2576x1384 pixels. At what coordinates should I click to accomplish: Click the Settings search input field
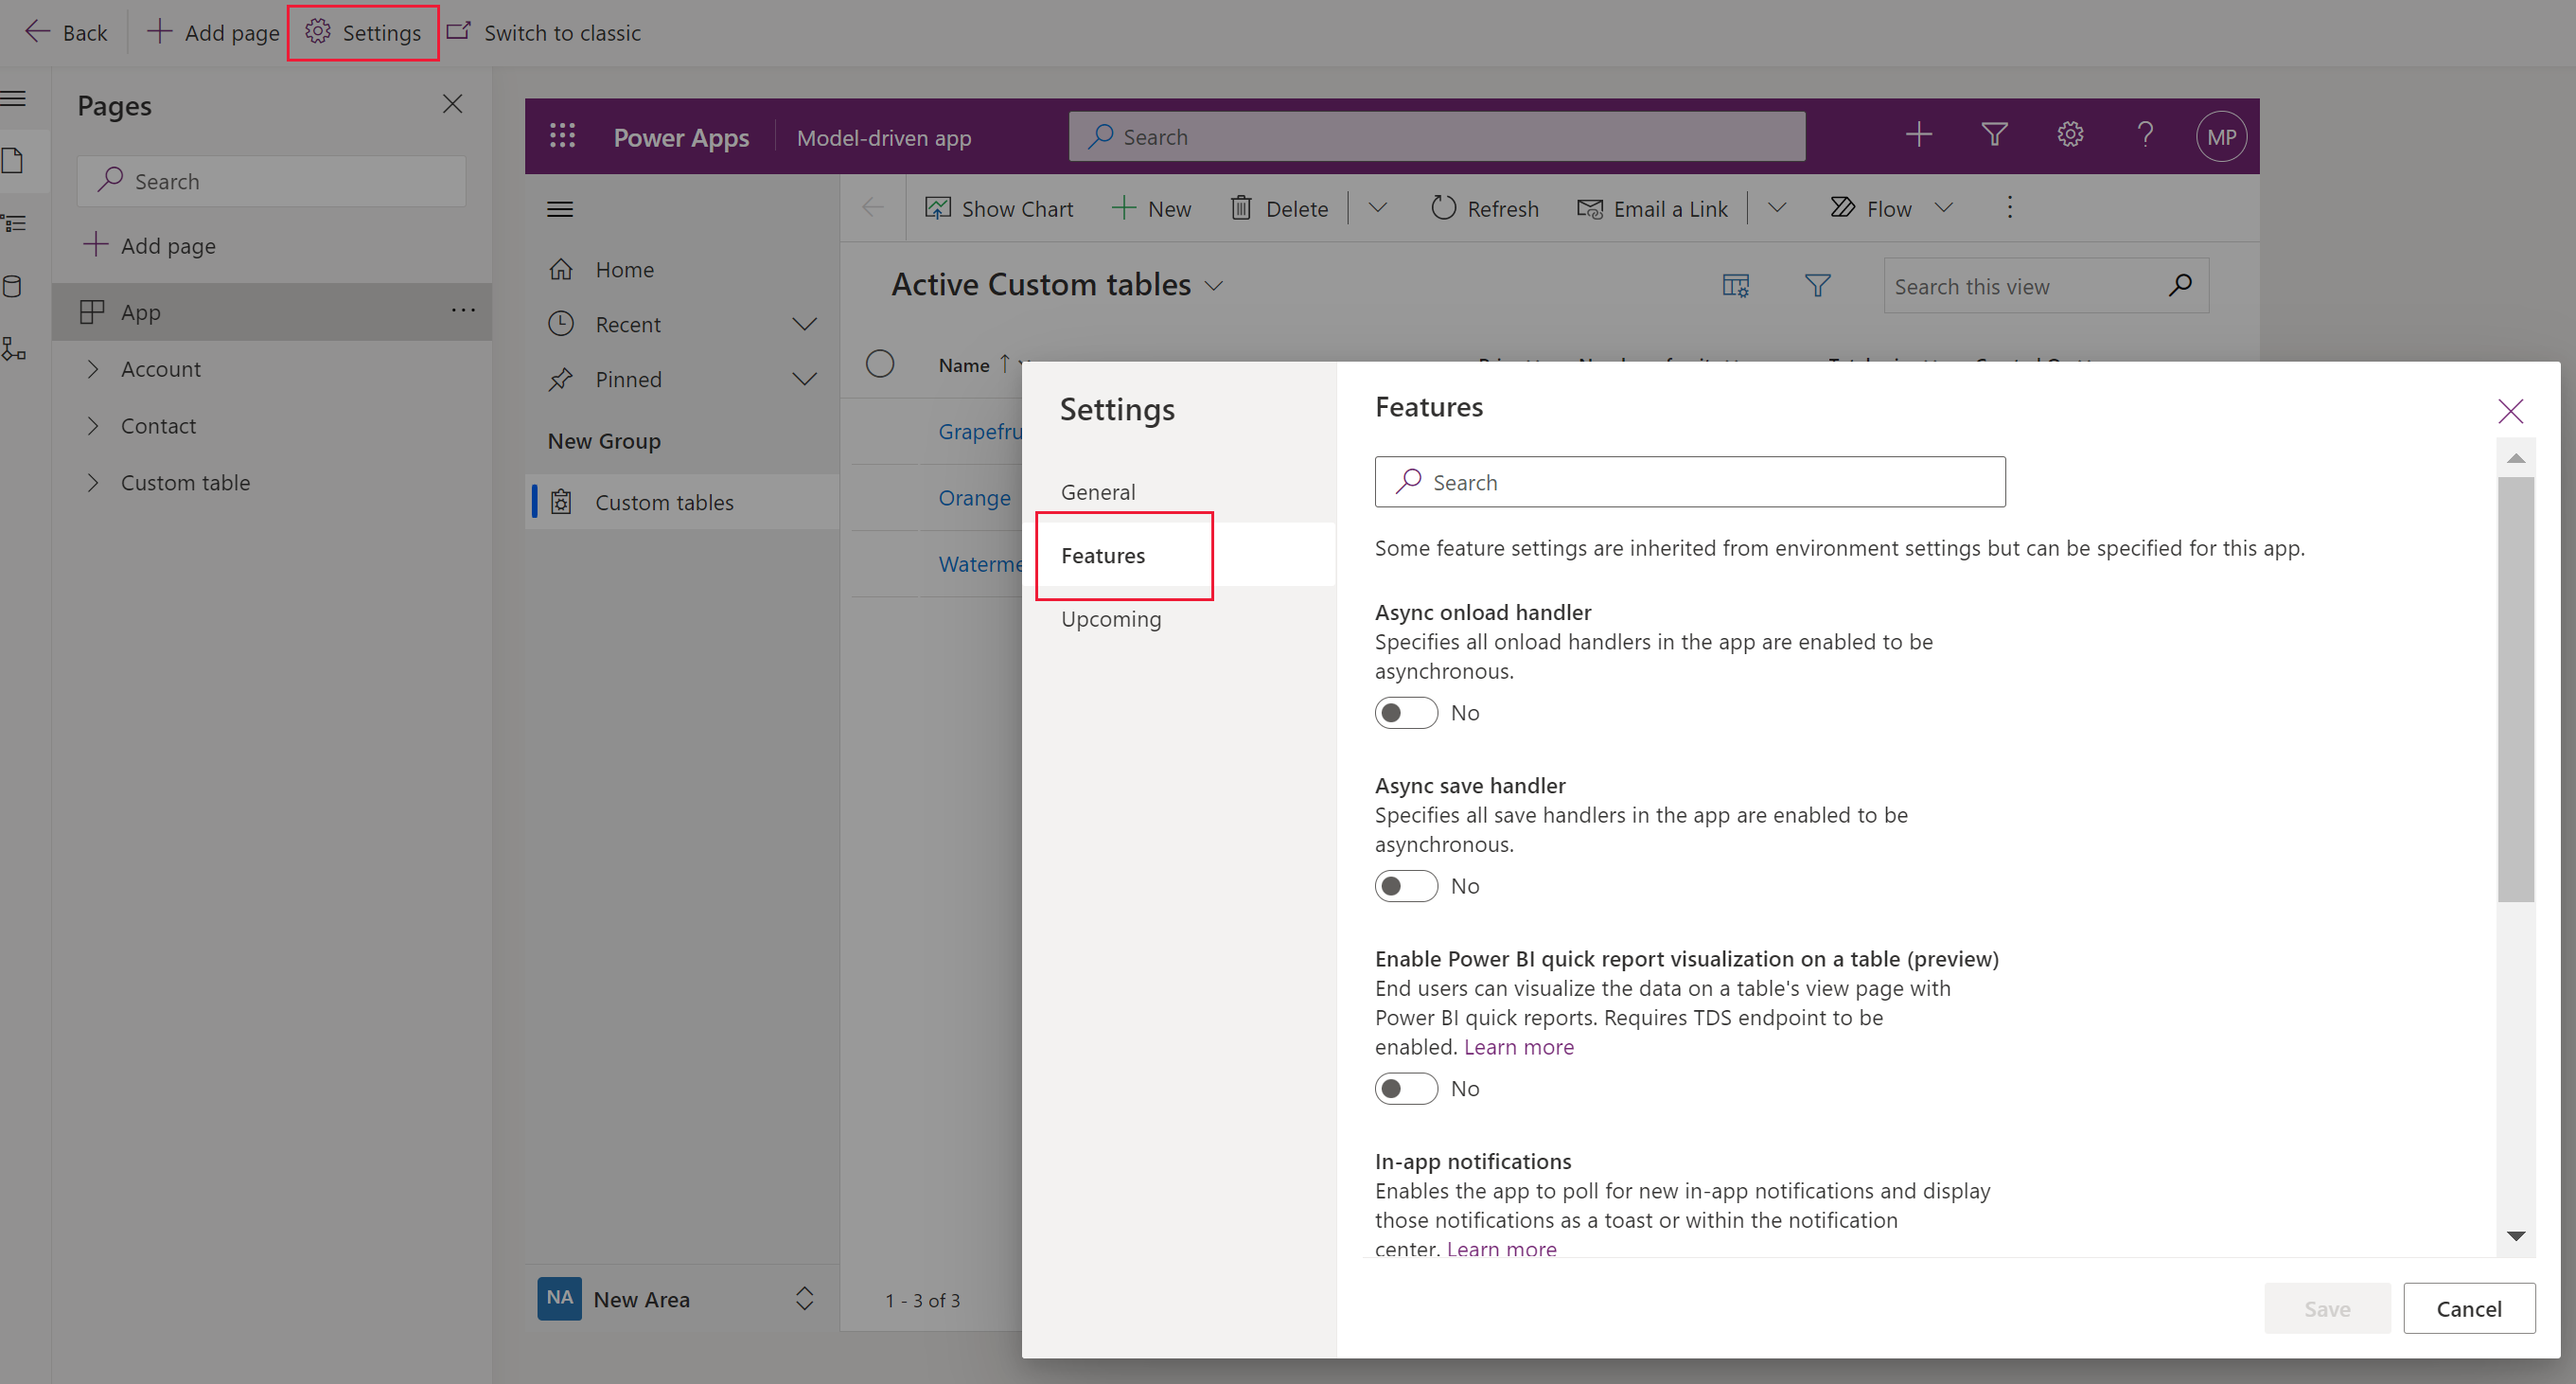point(1688,481)
